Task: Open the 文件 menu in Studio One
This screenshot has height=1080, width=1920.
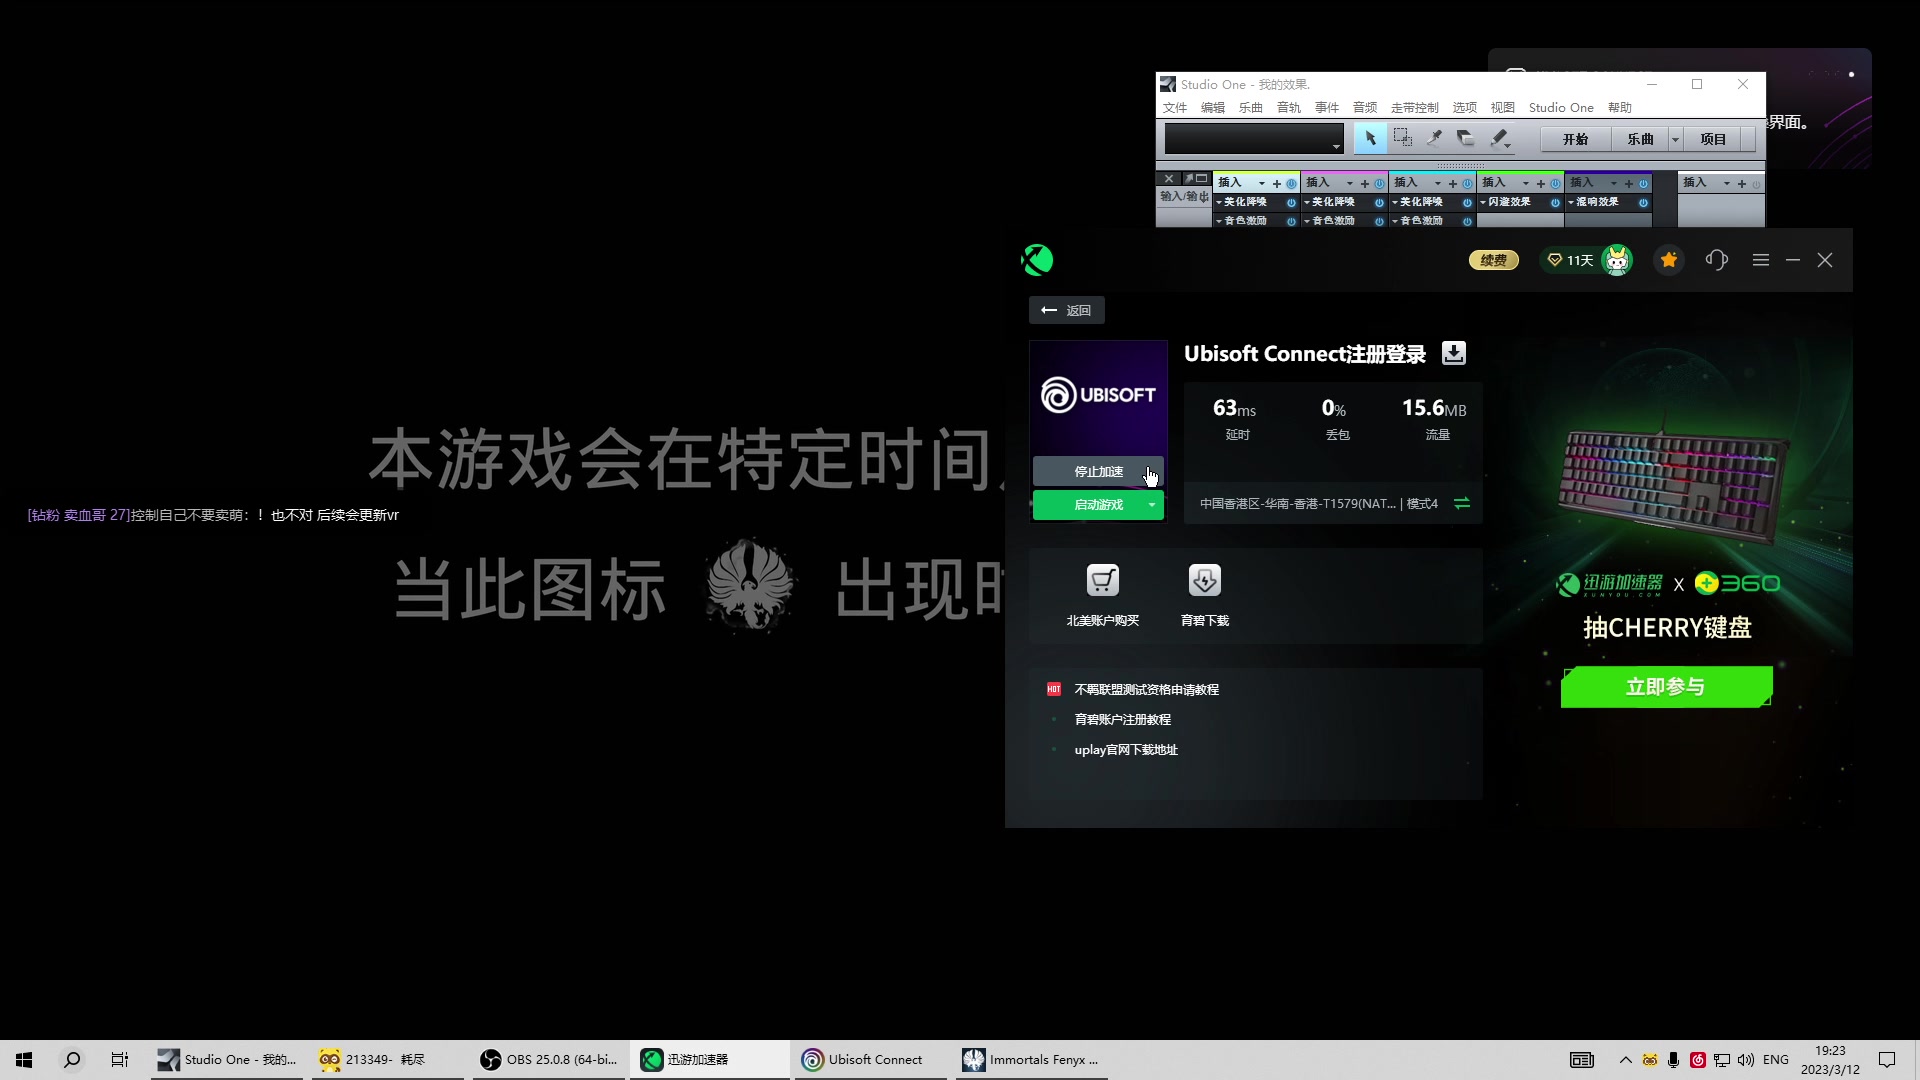Action: 1175,108
